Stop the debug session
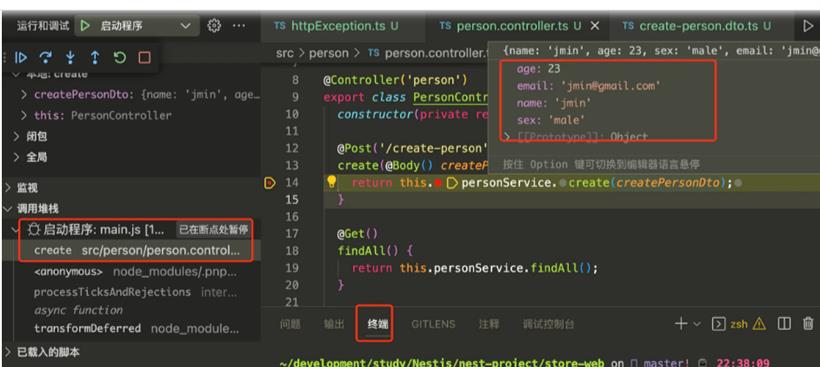The height and width of the screenshot is (367, 820). [144, 58]
